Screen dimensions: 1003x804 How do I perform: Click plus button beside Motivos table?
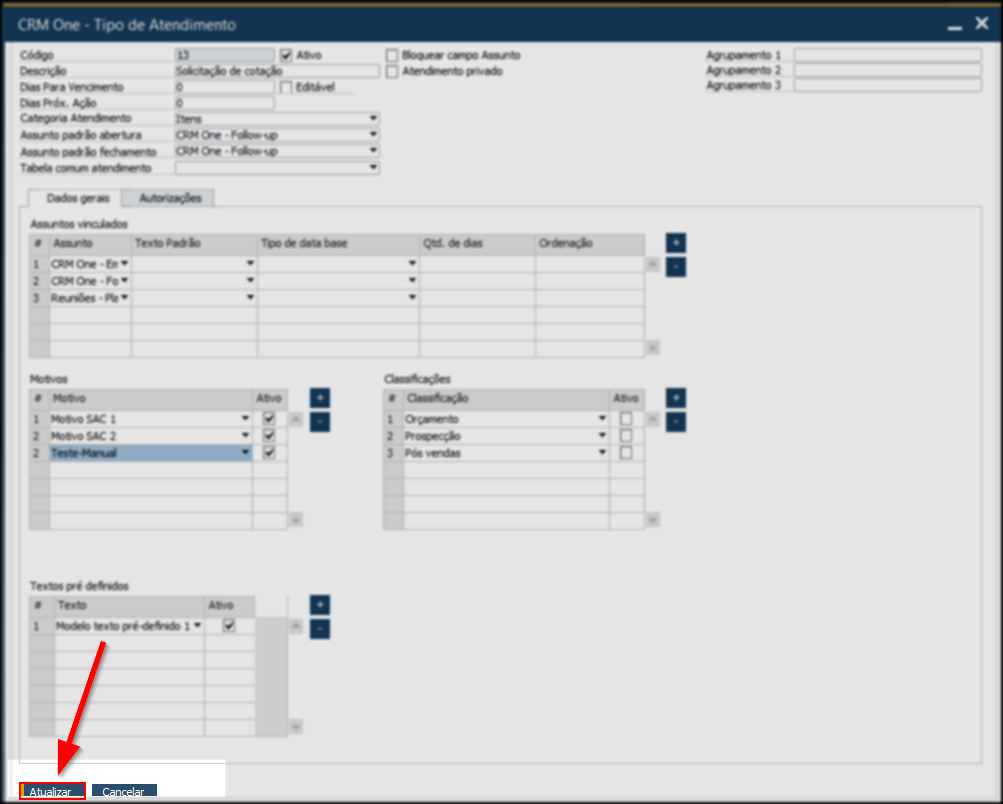click(319, 398)
